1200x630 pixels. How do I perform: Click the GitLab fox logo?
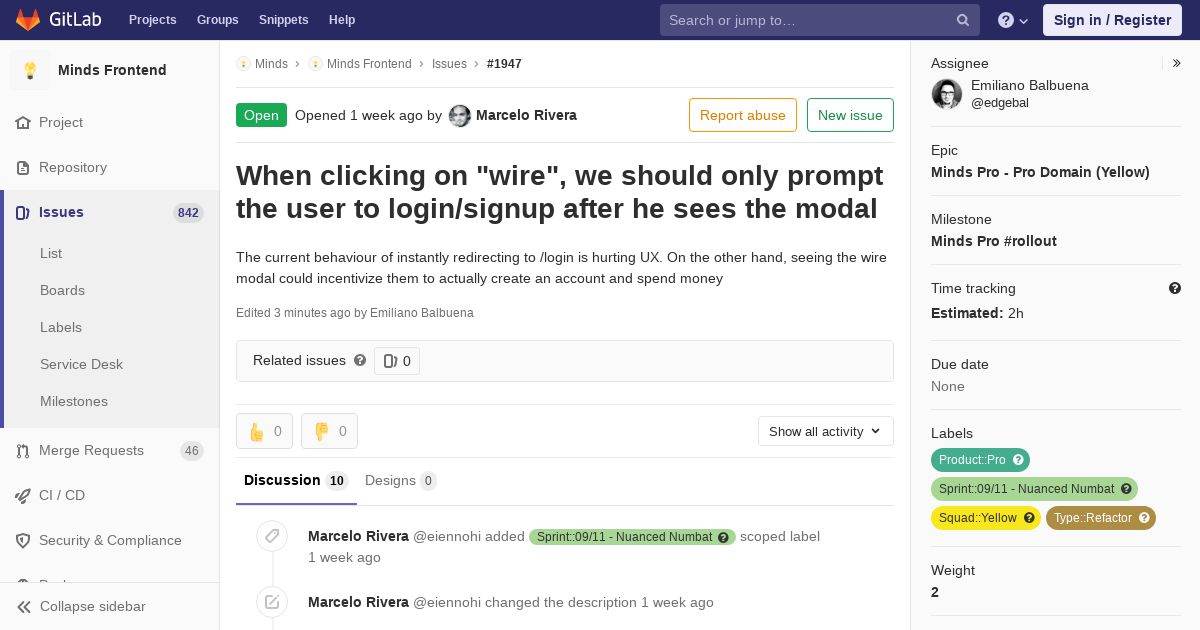28,19
